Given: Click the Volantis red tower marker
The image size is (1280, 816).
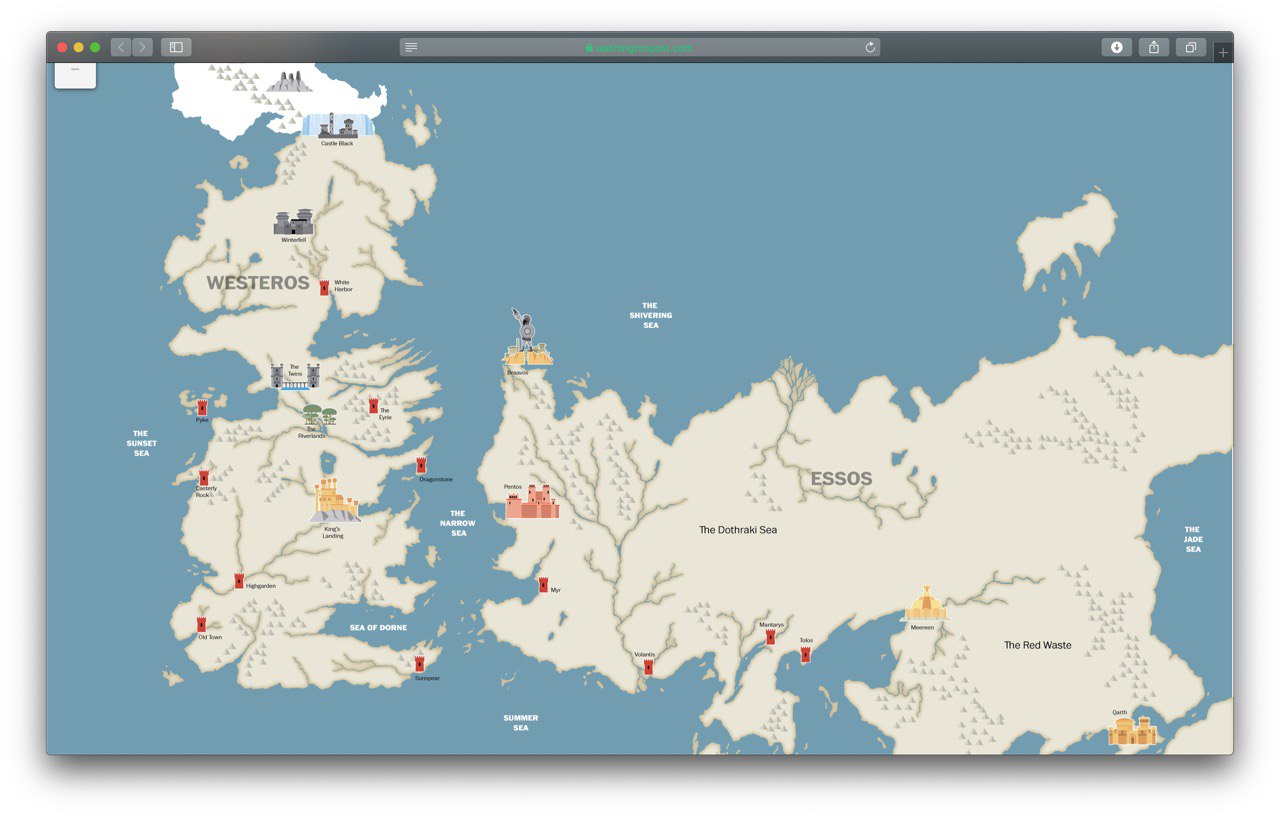Looking at the screenshot, I should click(648, 667).
